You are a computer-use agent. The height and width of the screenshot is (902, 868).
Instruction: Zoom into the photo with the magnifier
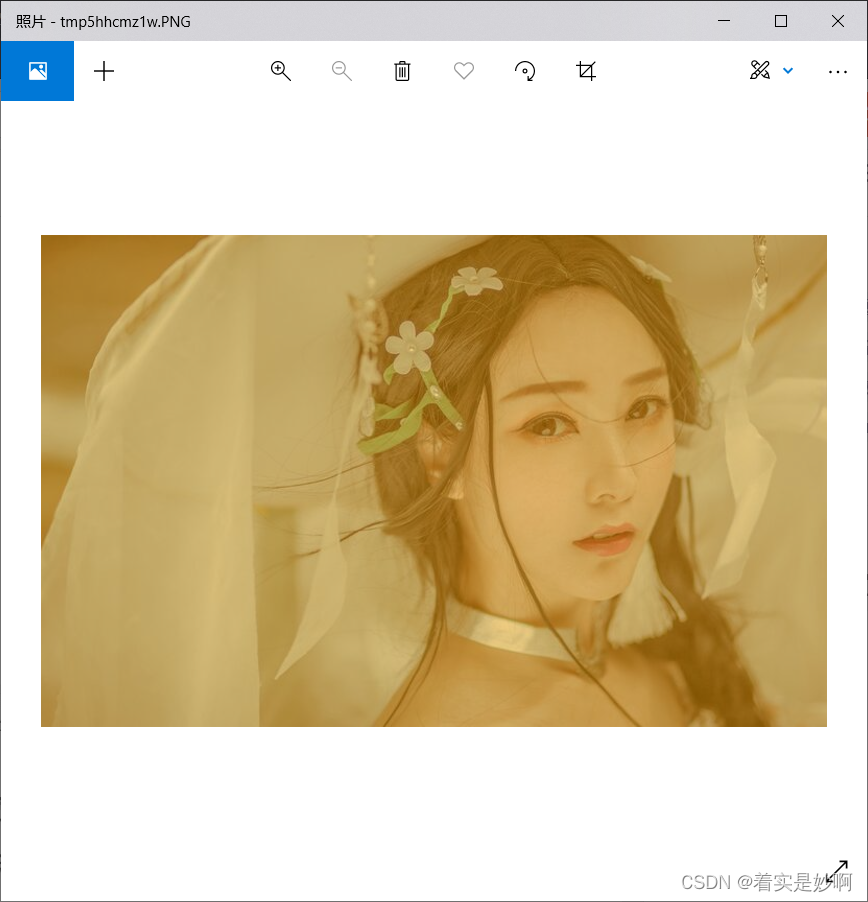click(281, 71)
